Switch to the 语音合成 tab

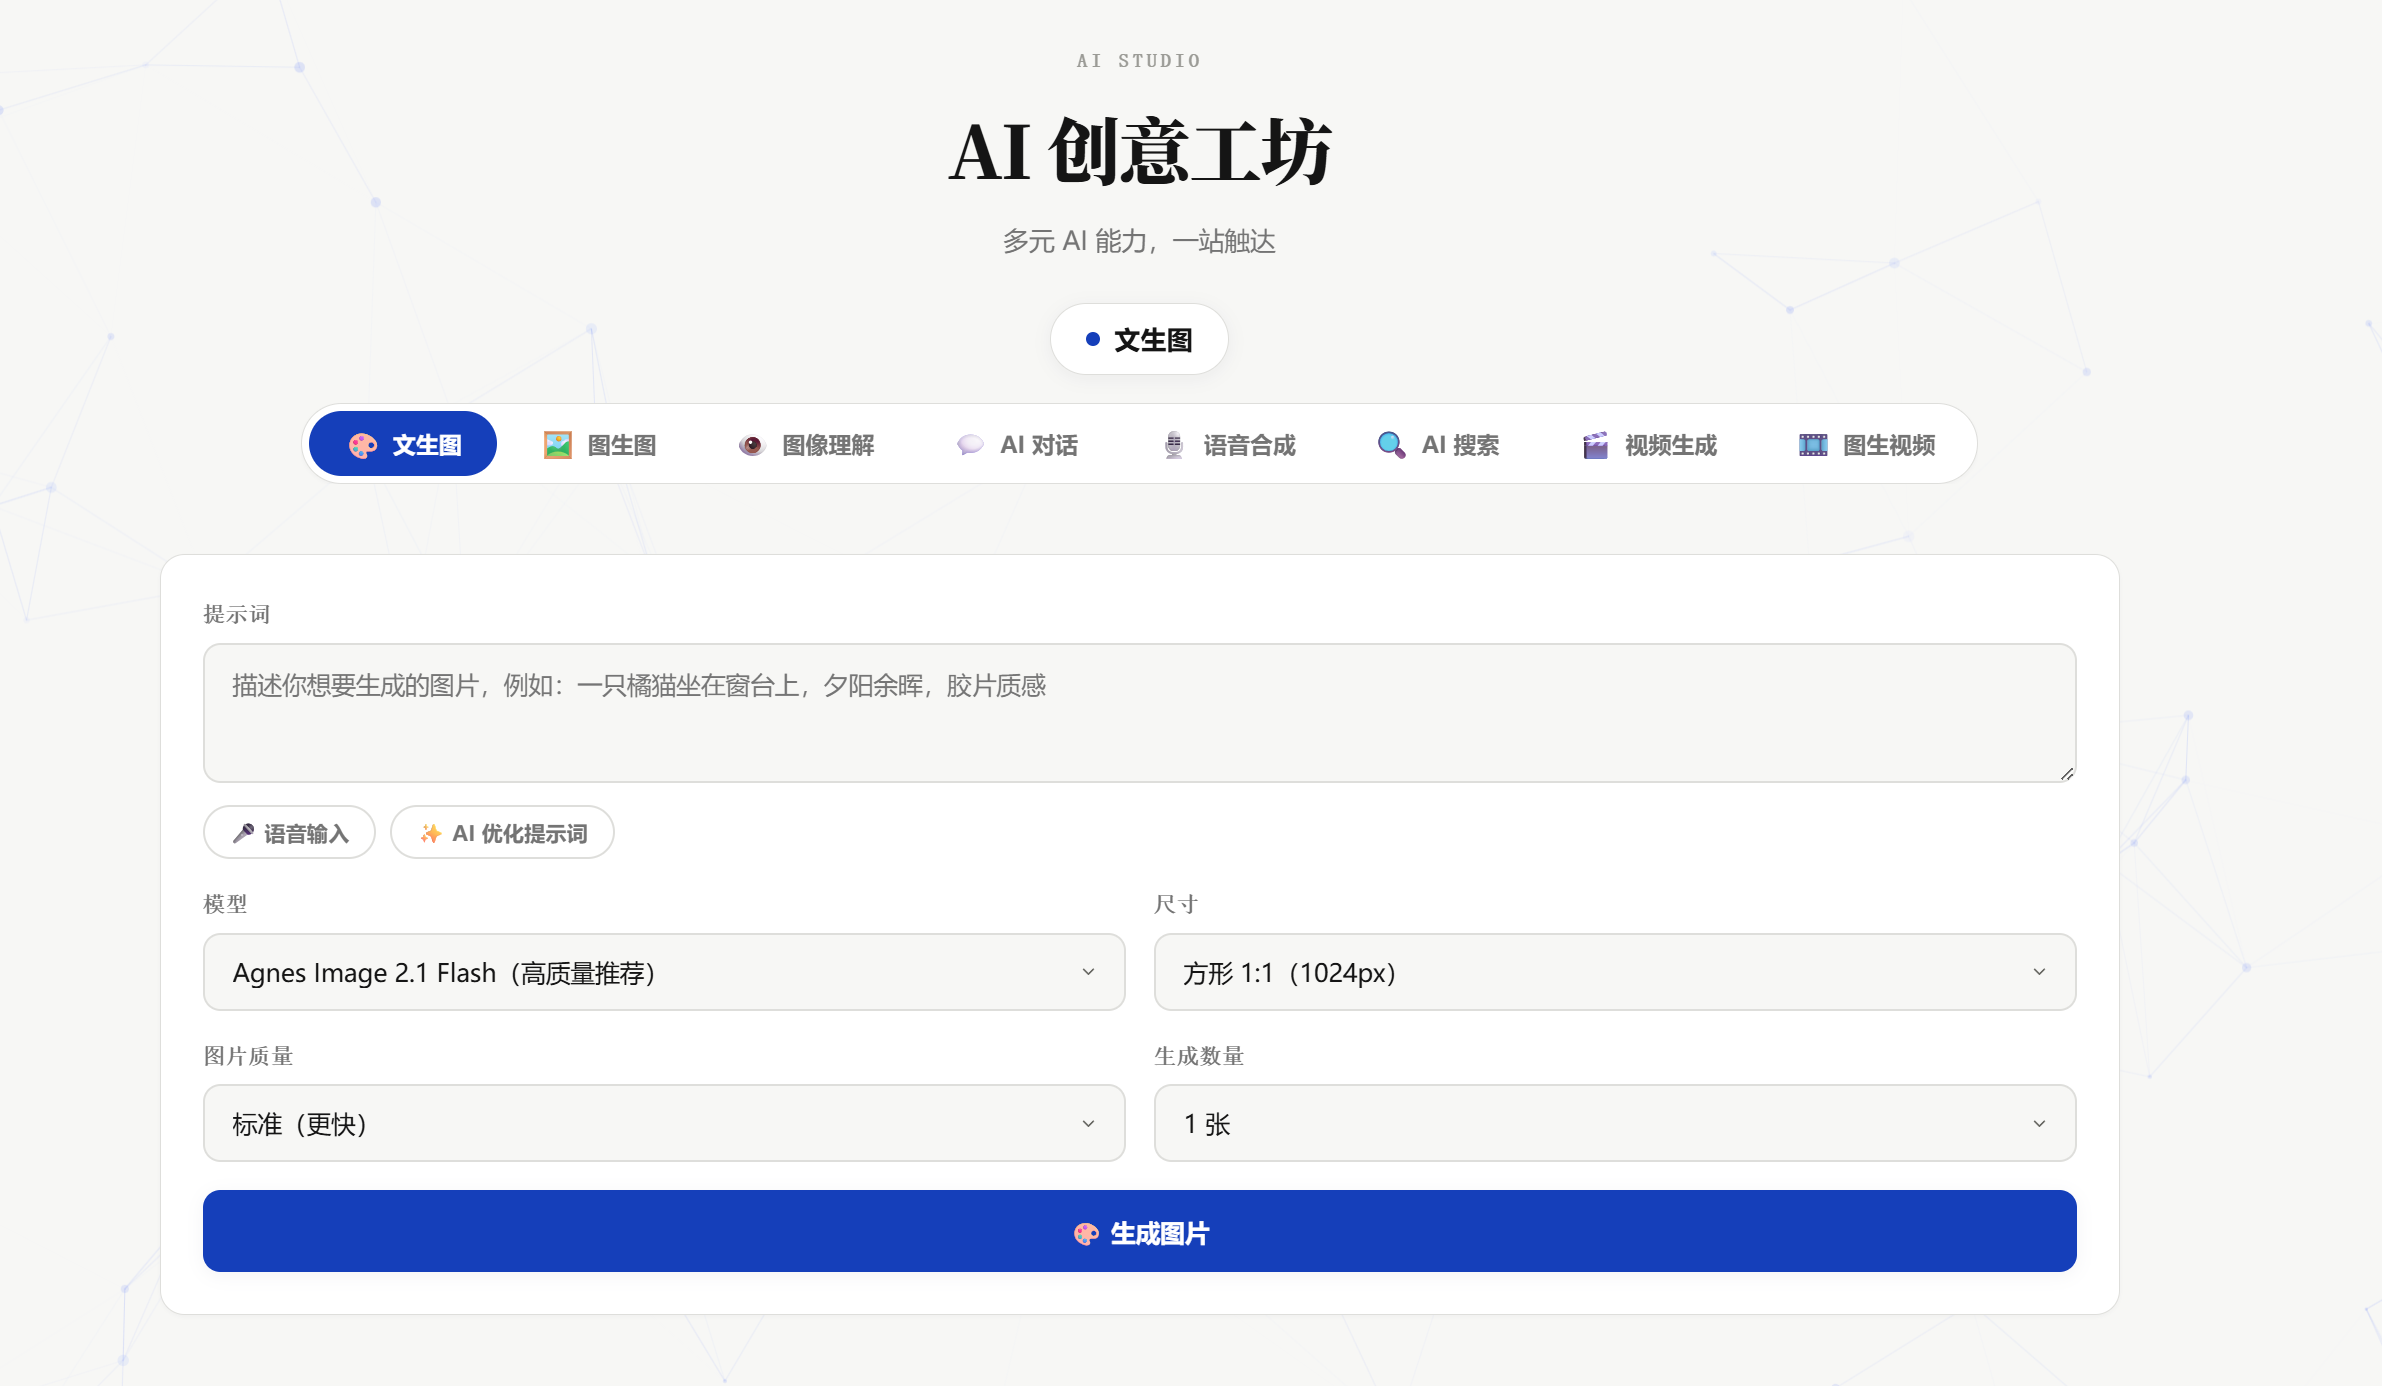click(x=1229, y=444)
